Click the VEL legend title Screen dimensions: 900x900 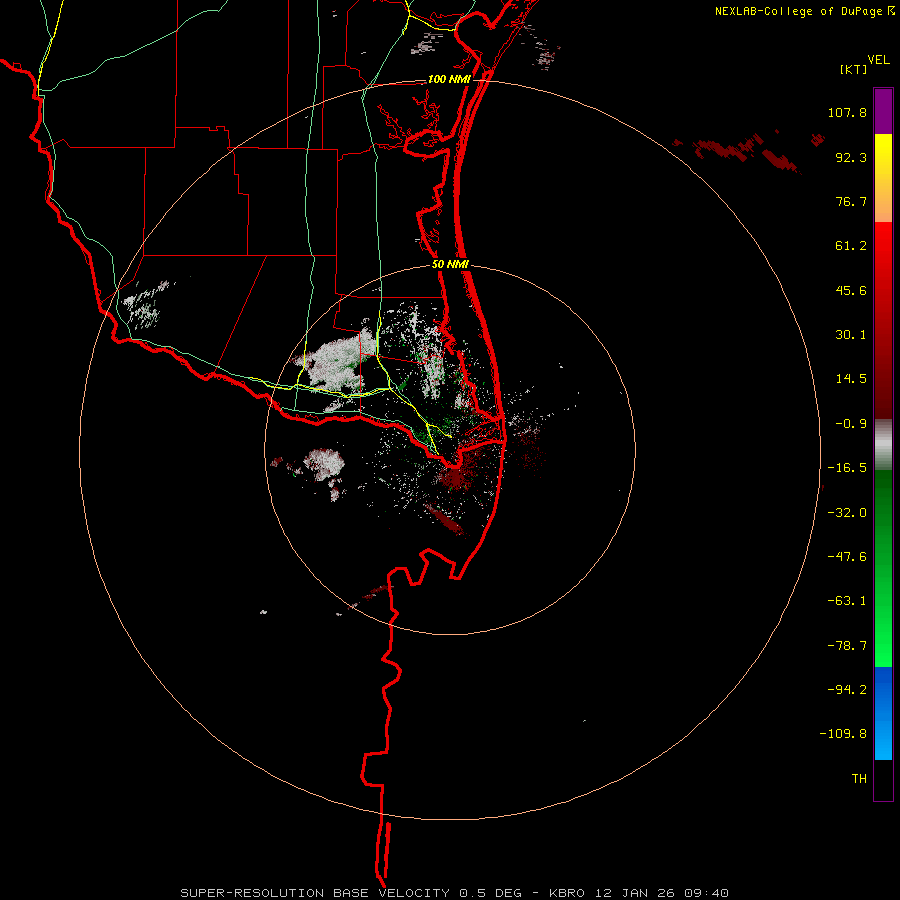pos(878,60)
